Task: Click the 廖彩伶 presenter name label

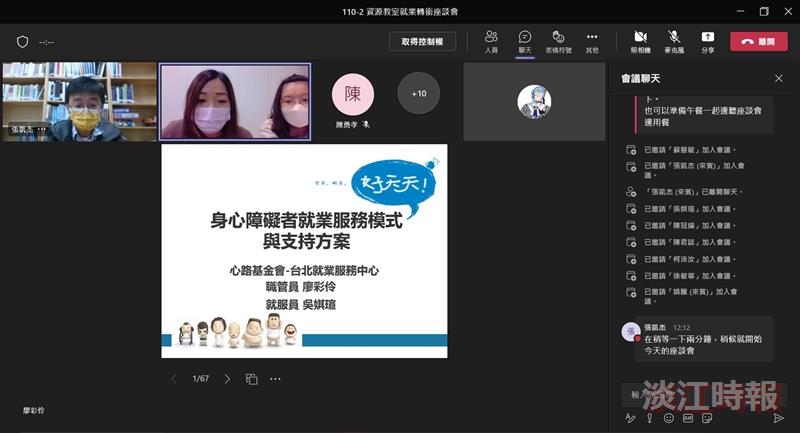Action: [x=34, y=411]
